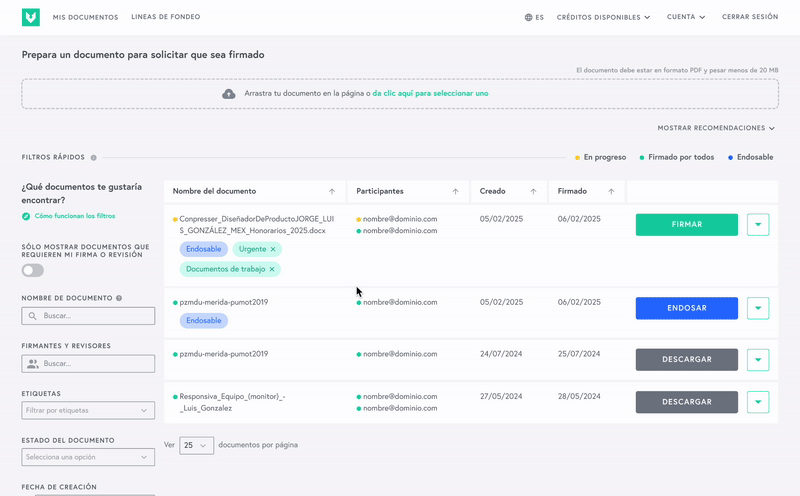
Task: Open options dropdown for Responsiva_Equipo document
Action: point(758,402)
